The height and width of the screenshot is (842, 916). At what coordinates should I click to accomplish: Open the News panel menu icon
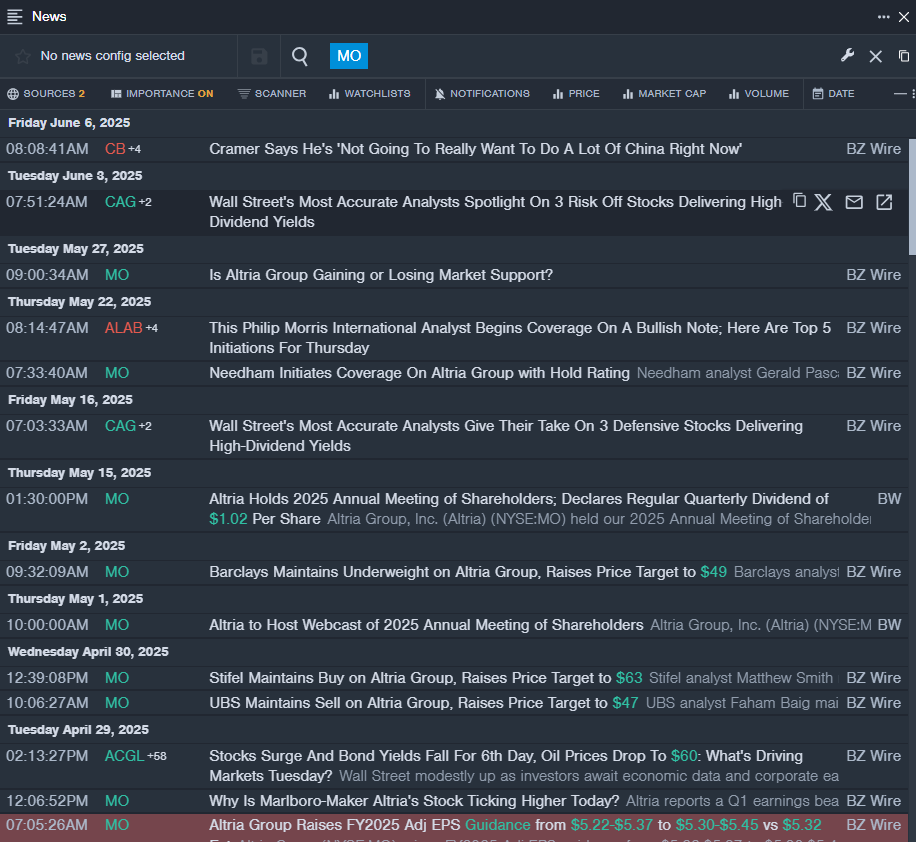[15, 16]
